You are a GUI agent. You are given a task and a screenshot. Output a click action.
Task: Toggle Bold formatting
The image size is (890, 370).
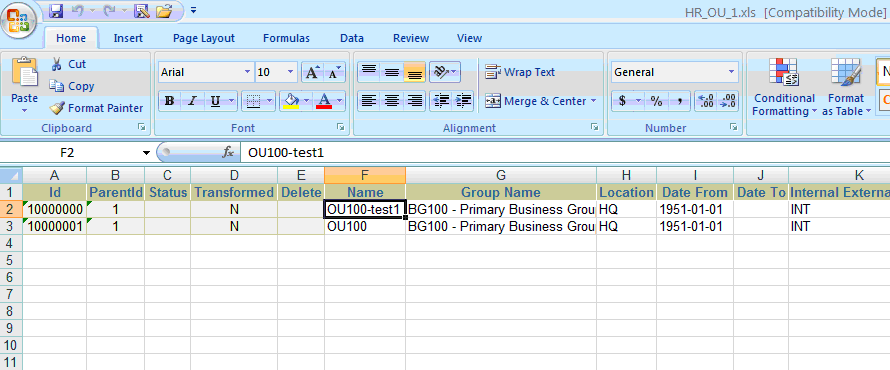pos(169,102)
